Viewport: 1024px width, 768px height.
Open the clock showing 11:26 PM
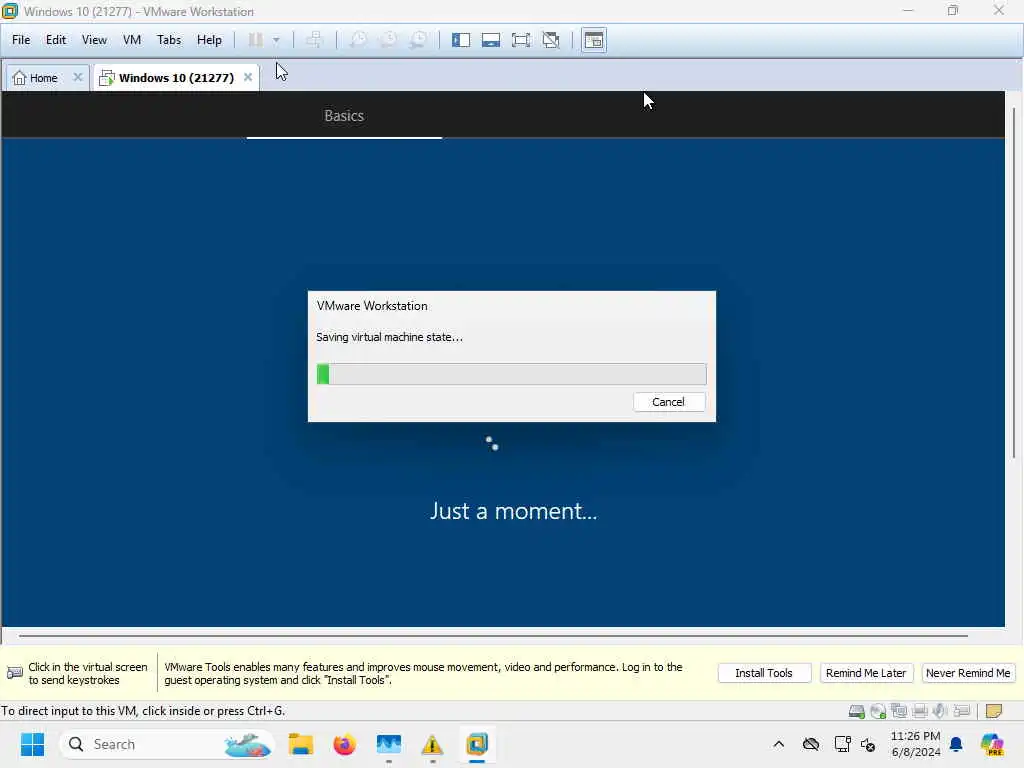pos(916,744)
